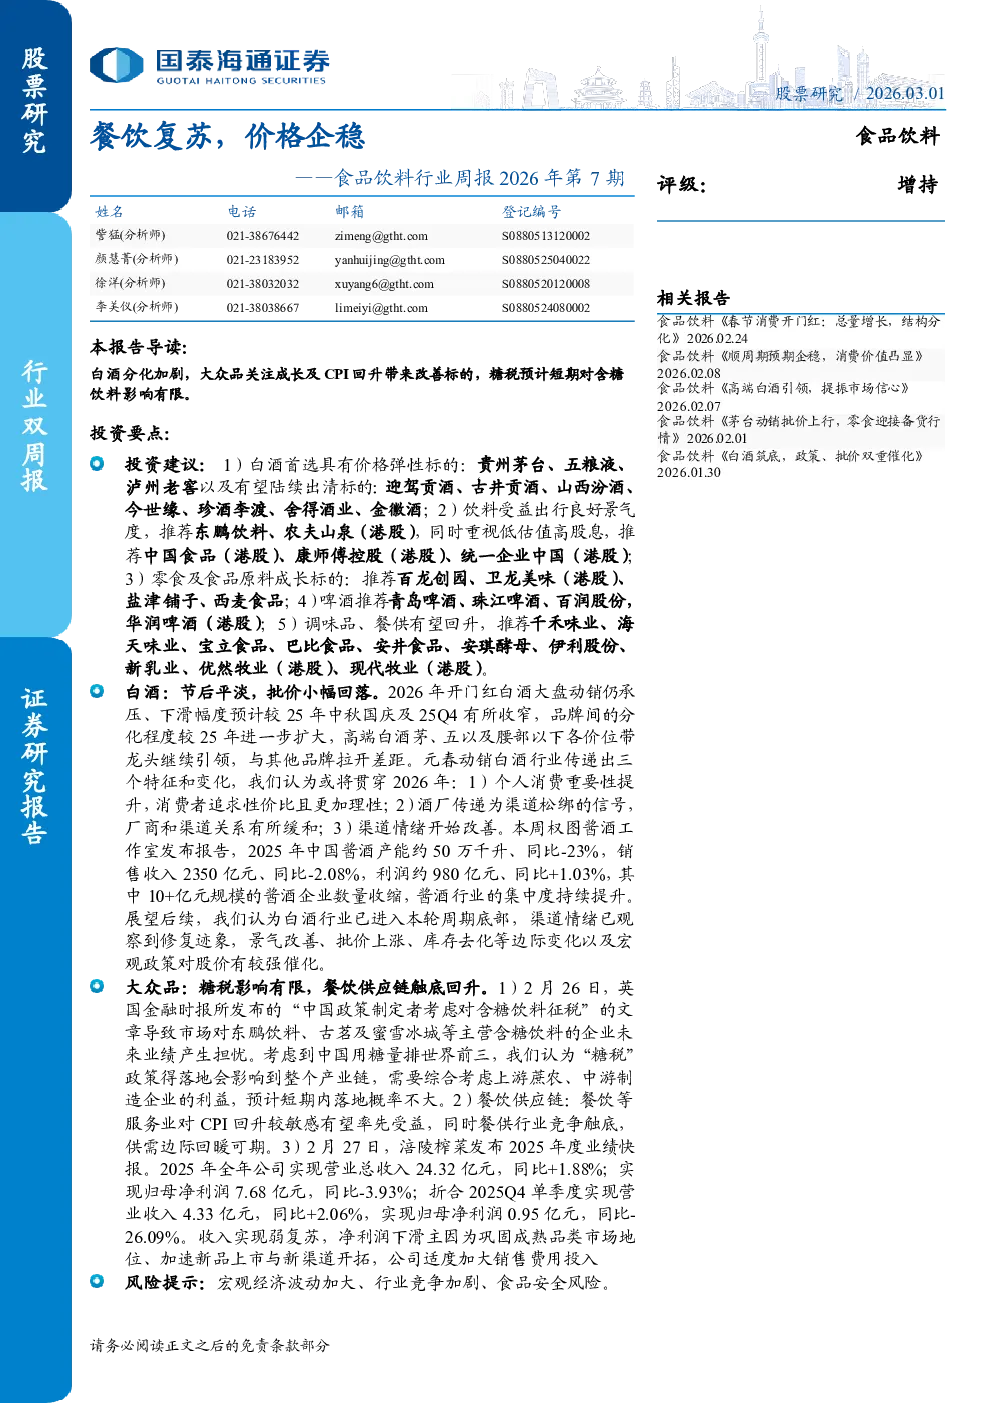Select the 证券研究报告 sidebar tab
Viewport: 993px width, 1404px height.
point(35,765)
